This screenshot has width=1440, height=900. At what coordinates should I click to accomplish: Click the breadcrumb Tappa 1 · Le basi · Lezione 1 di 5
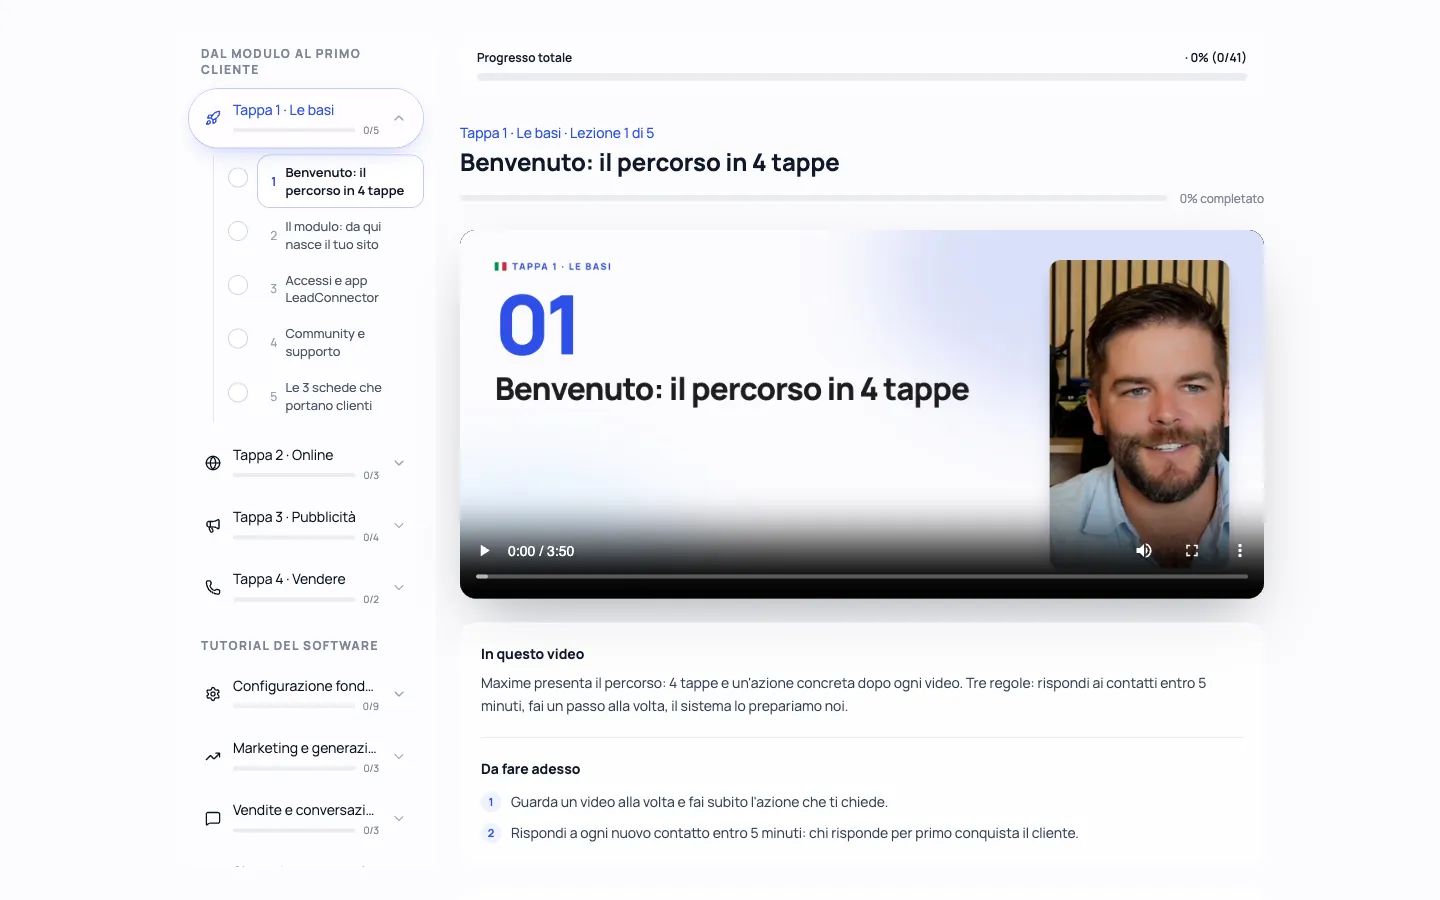pyautogui.click(x=557, y=133)
